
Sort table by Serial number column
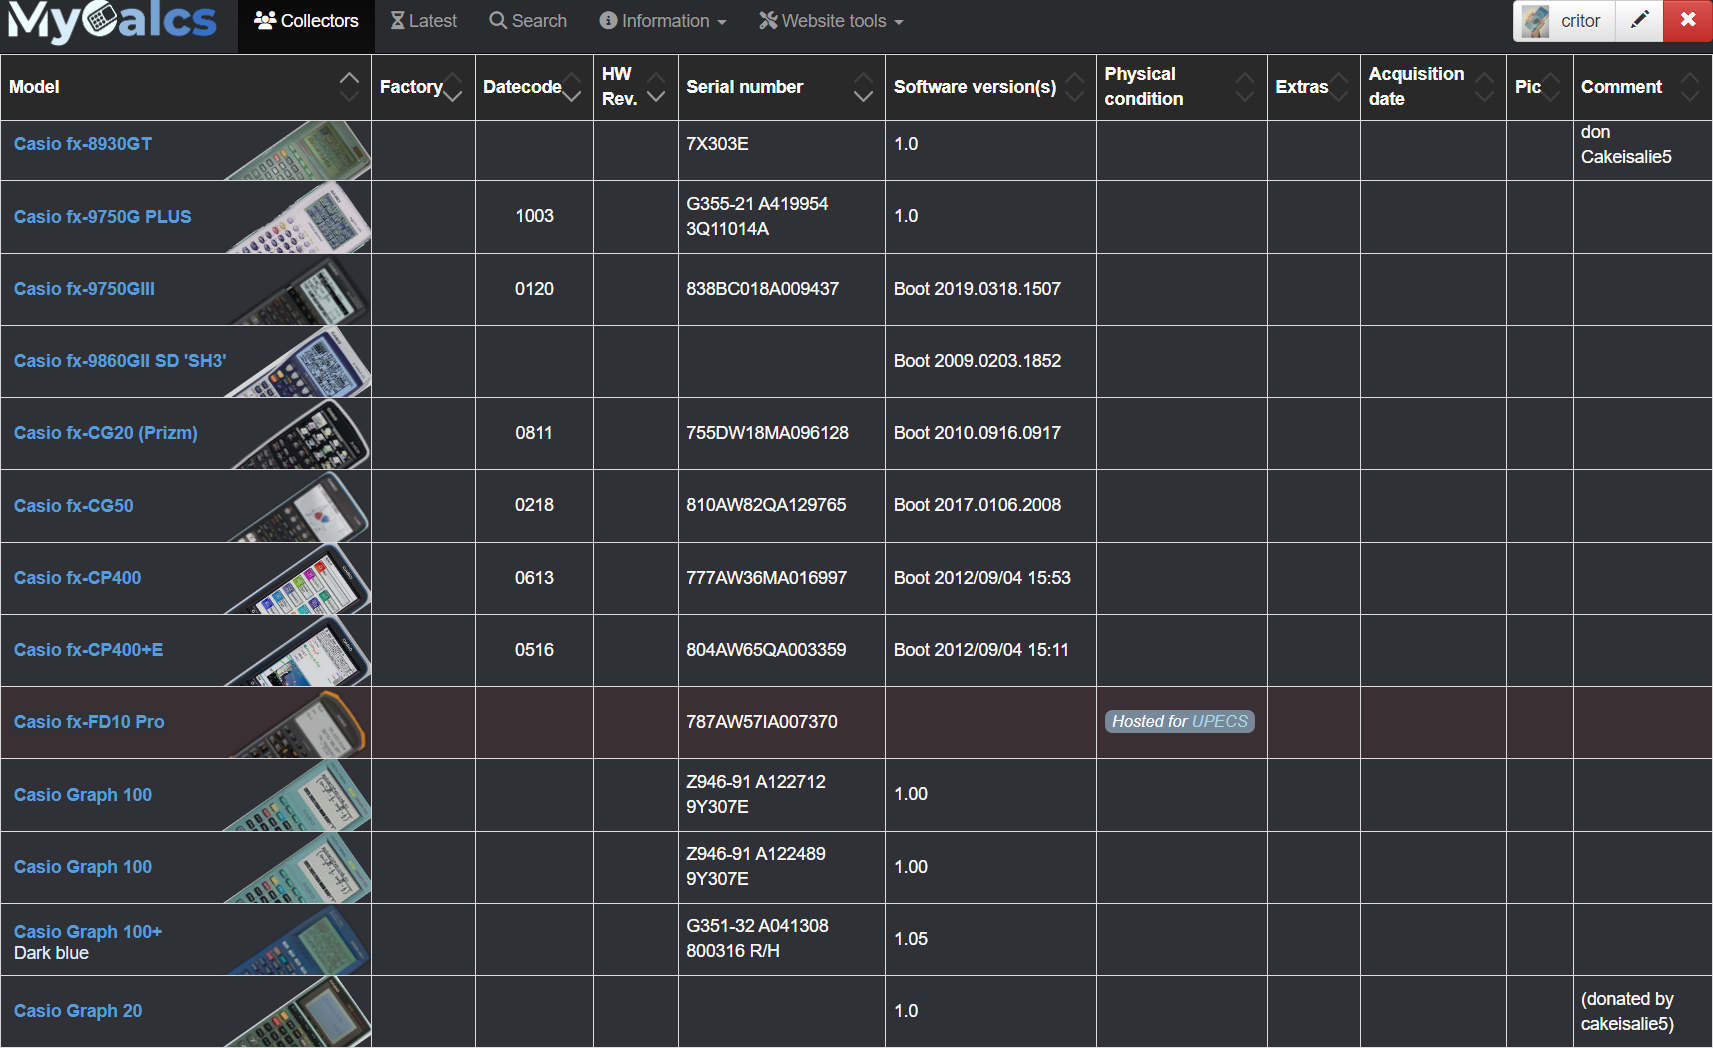tap(781, 87)
